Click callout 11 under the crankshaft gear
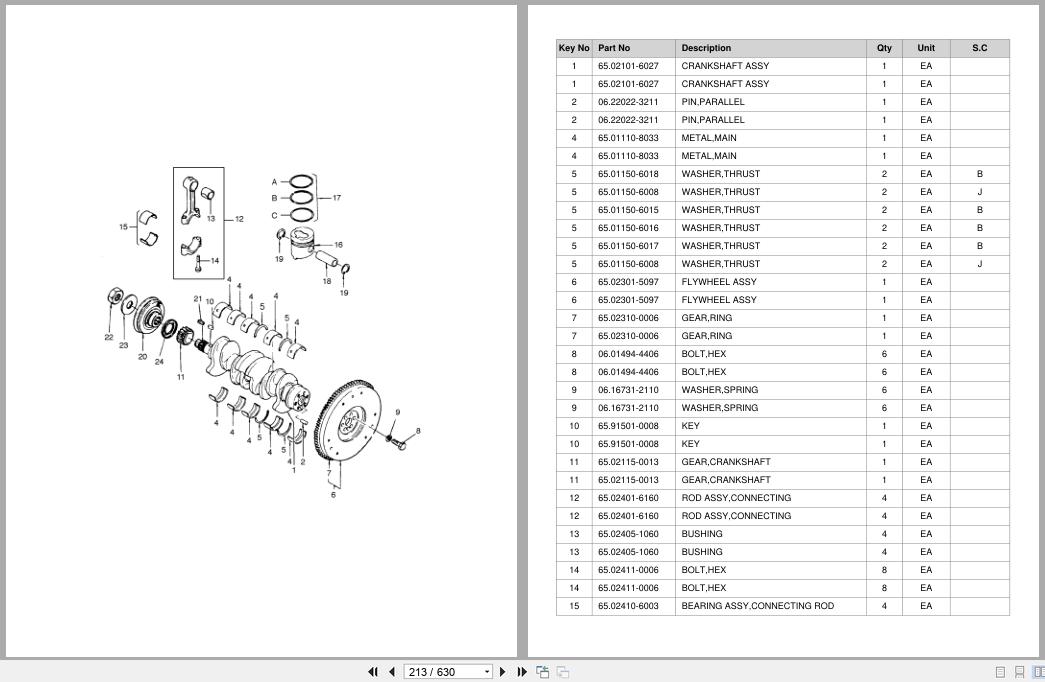This screenshot has height=682, width=1045. (x=181, y=377)
